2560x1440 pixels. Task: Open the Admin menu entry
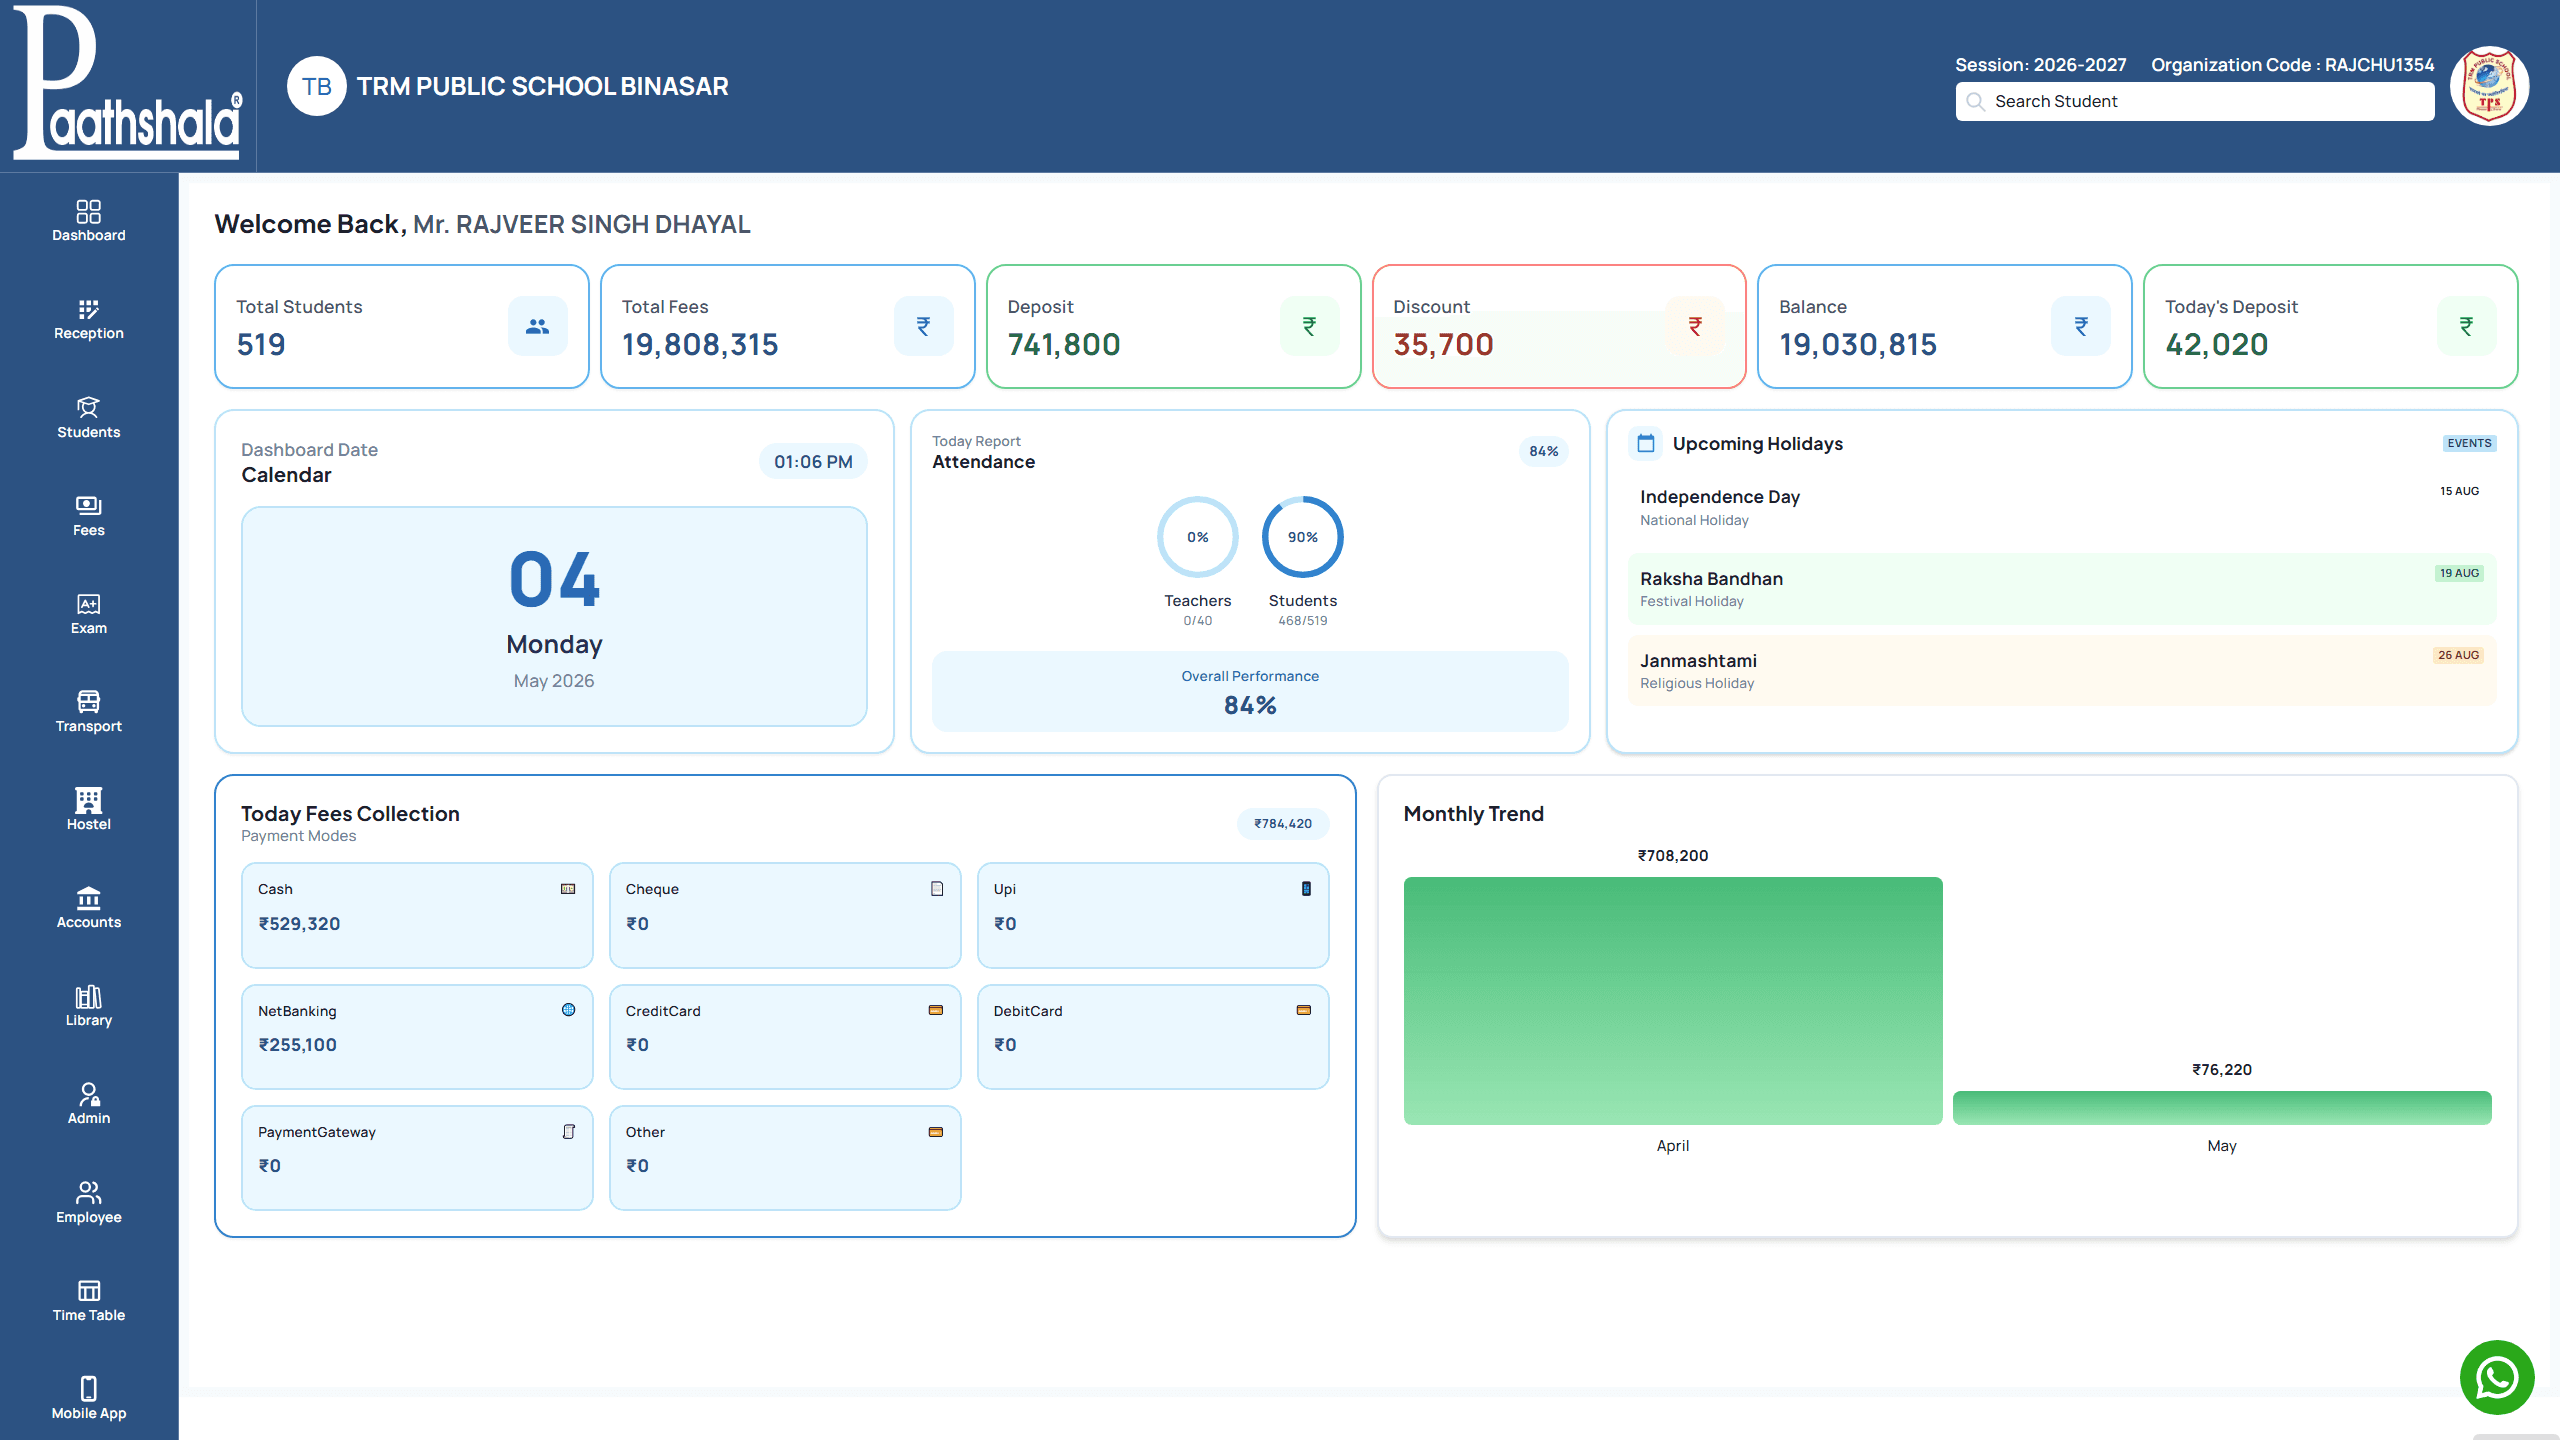pyautogui.click(x=88, y=1105)
